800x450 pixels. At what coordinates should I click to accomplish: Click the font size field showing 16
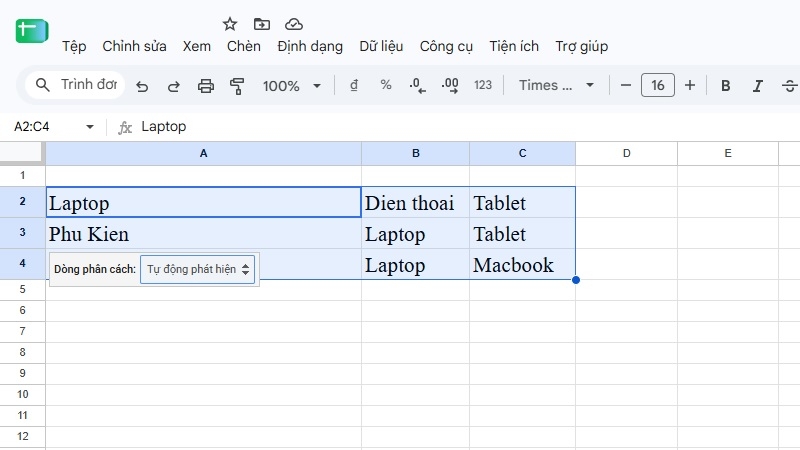658,85
